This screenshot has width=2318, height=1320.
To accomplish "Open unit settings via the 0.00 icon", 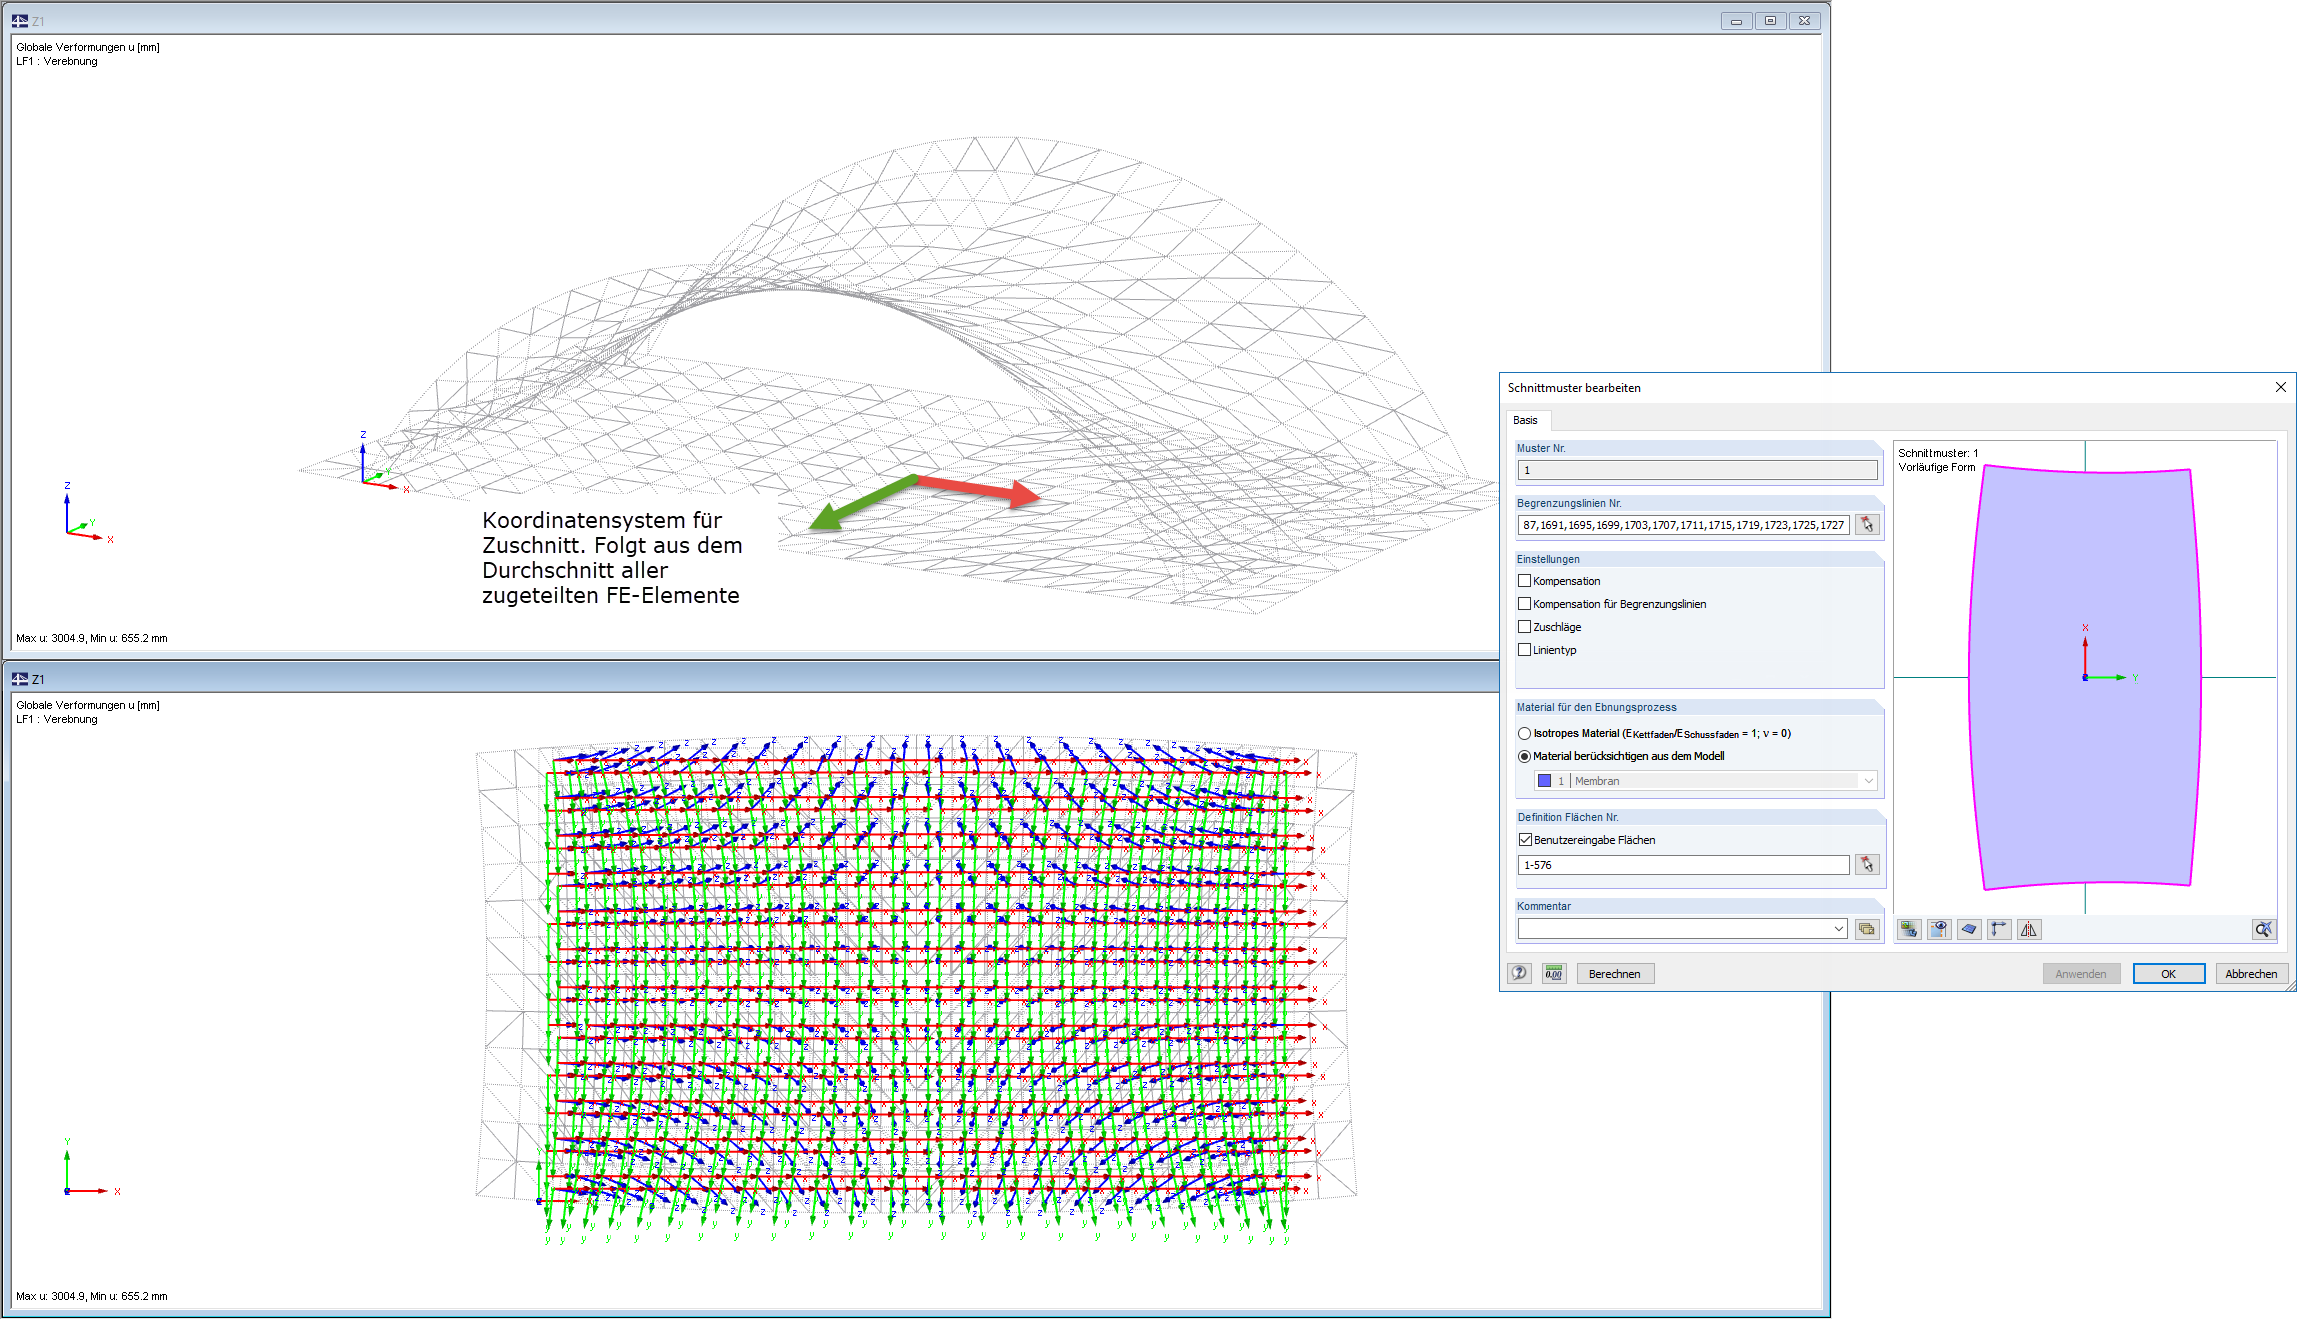I will (1555, 973).
